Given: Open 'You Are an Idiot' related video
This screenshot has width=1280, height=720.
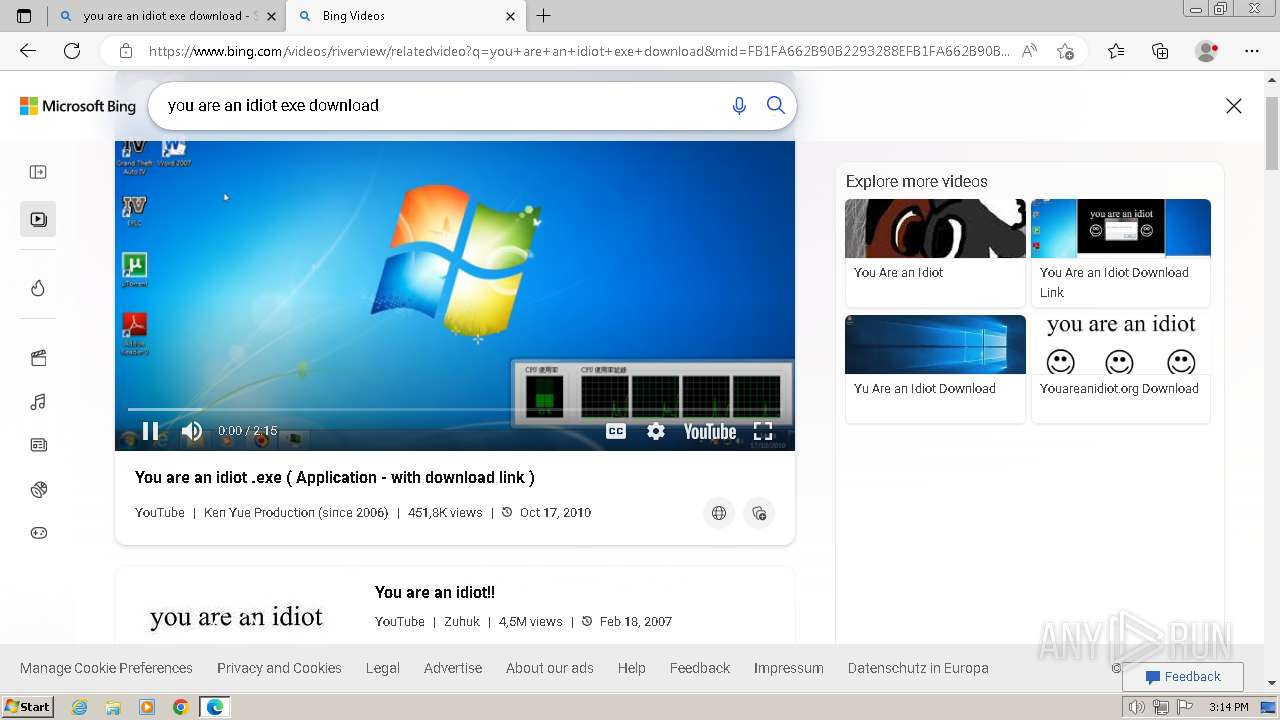Looking at the screenshot, I should pos(935,252).
